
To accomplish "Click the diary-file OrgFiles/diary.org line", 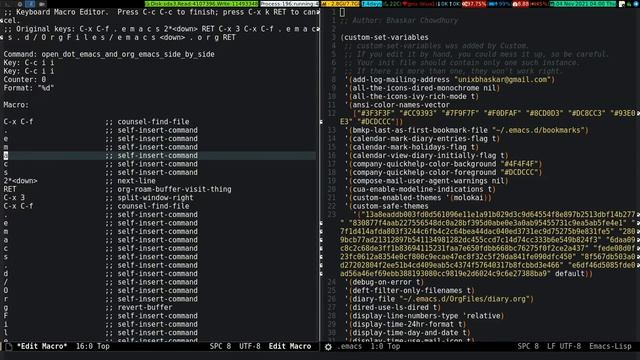I will [439, 299].
